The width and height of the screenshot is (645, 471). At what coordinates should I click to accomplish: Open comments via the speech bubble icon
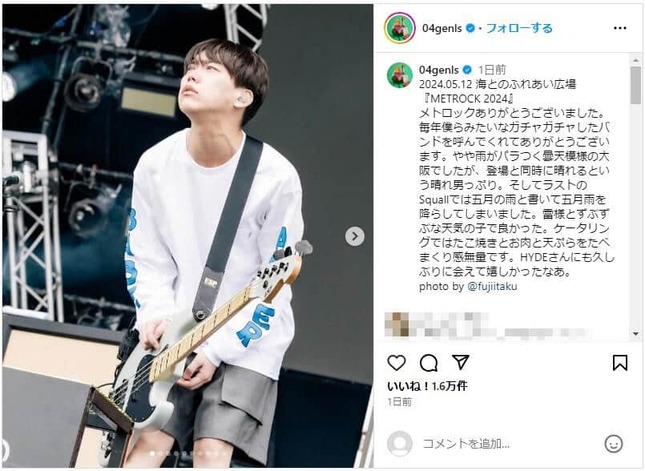pyautogui.click(x=428, y=362)
